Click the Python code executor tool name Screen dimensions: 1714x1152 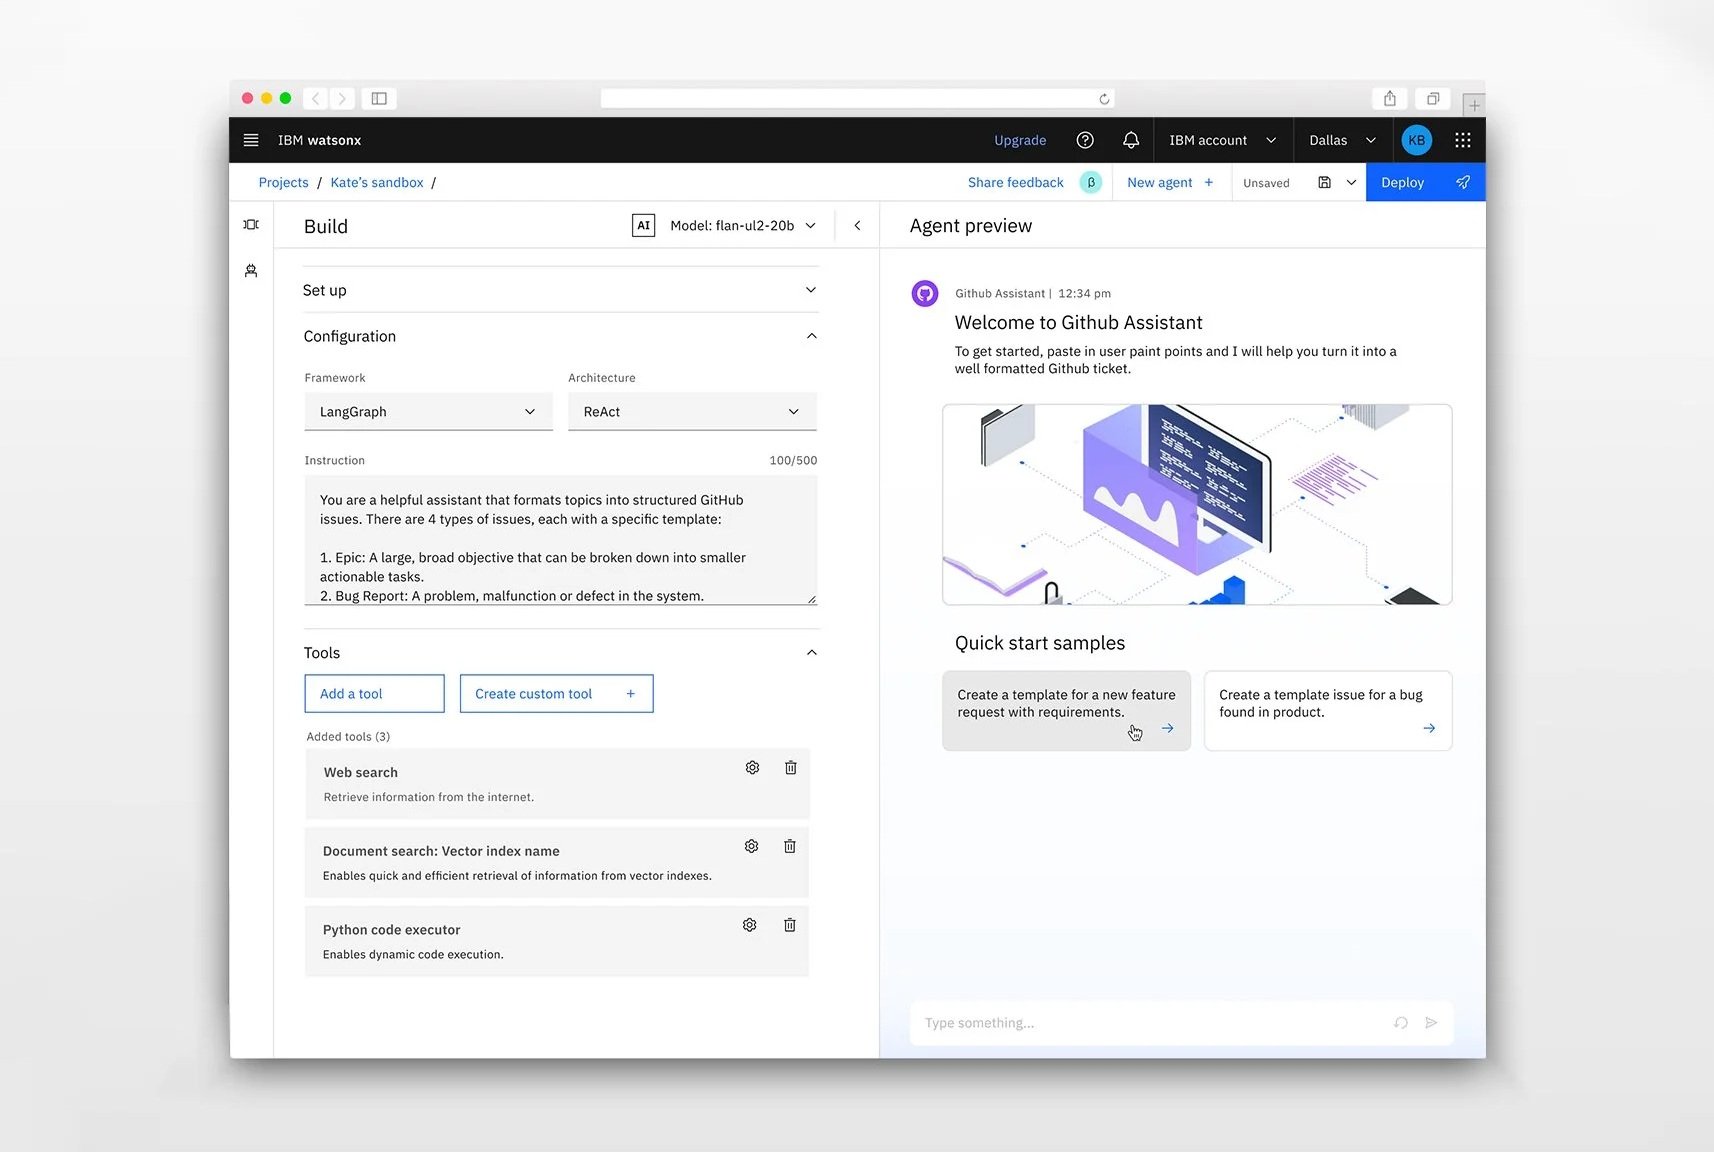[391, 930]
